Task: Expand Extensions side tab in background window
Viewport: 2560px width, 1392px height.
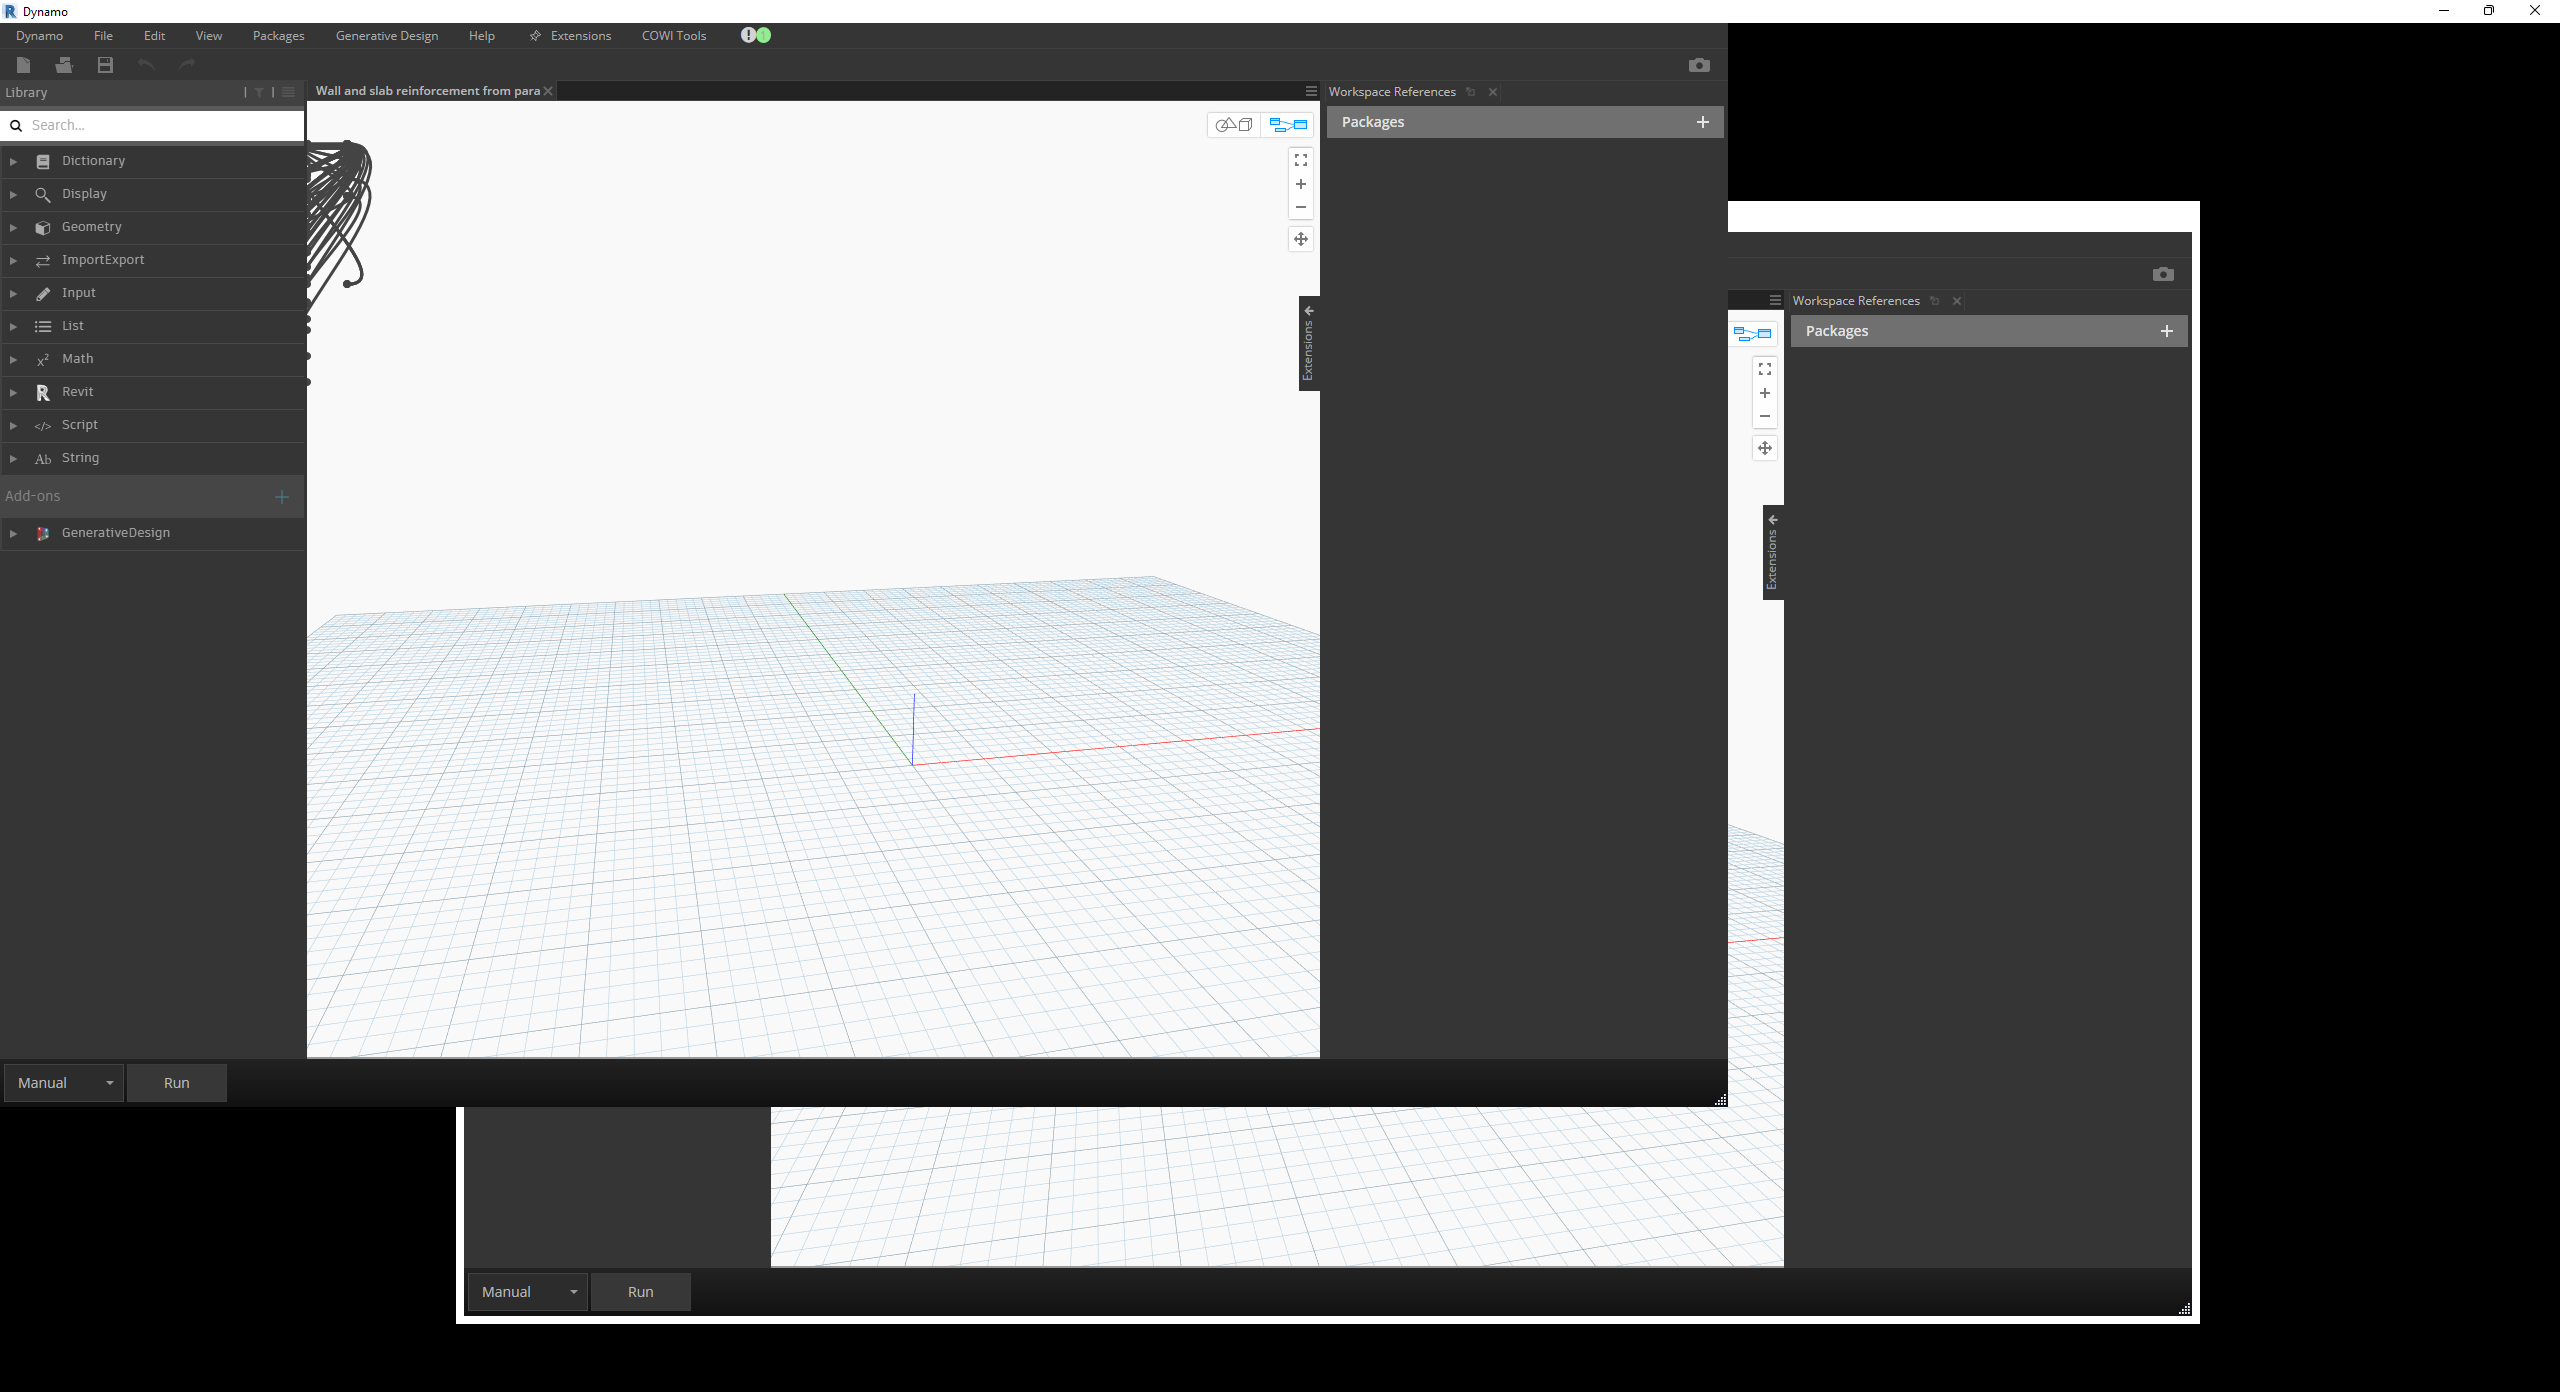Action: 1773,552
